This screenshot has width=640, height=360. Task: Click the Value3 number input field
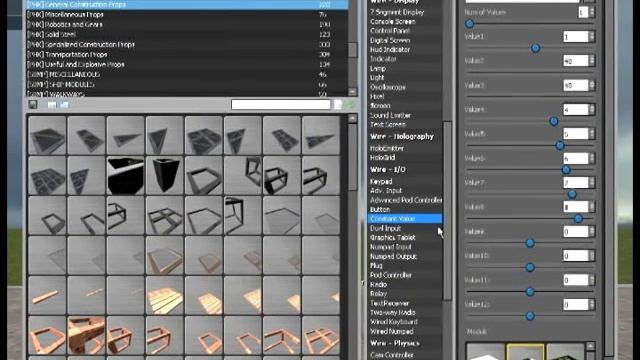[576, 85]
